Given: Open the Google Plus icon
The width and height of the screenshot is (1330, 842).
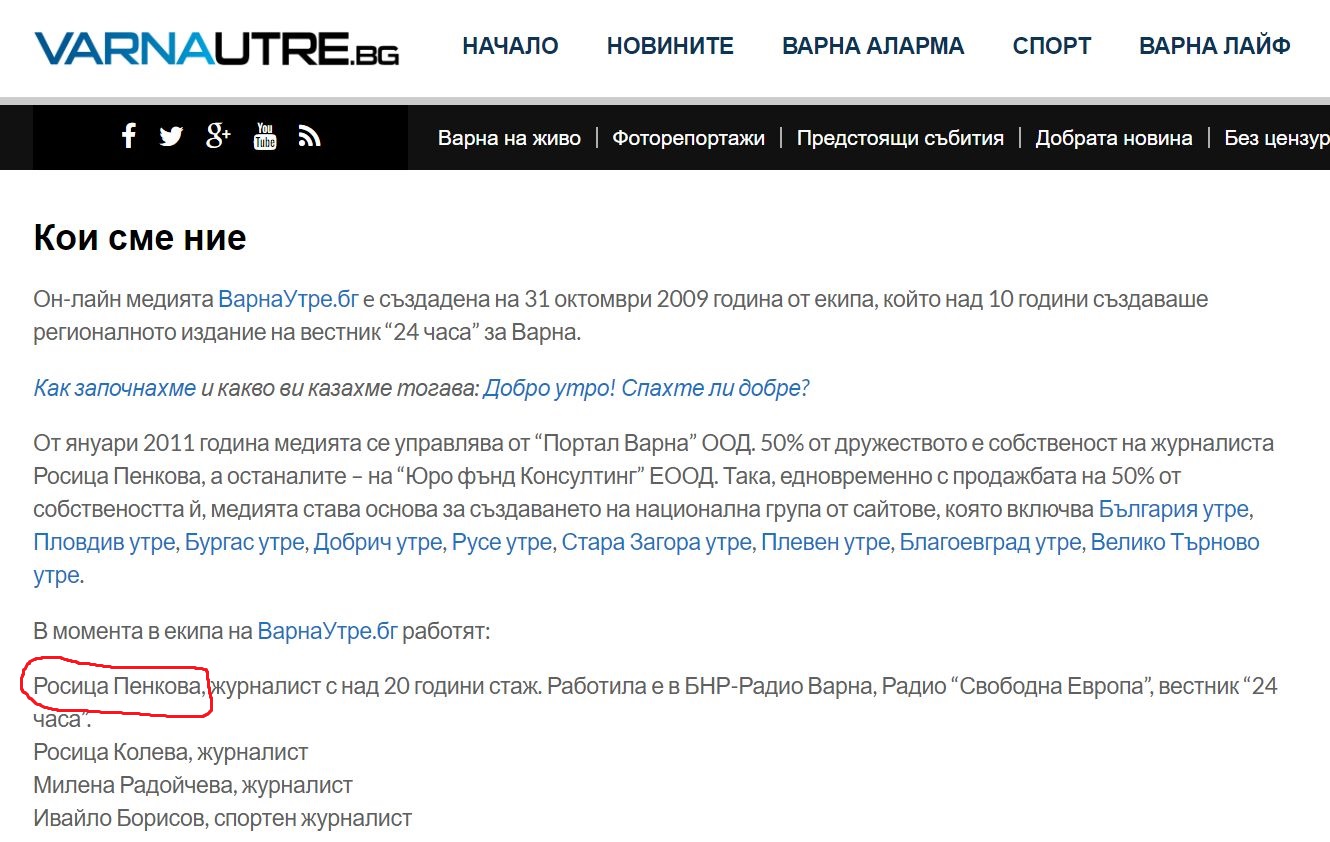Looking at the screenshot, I should pyautogui.click(x=218, y=136).
